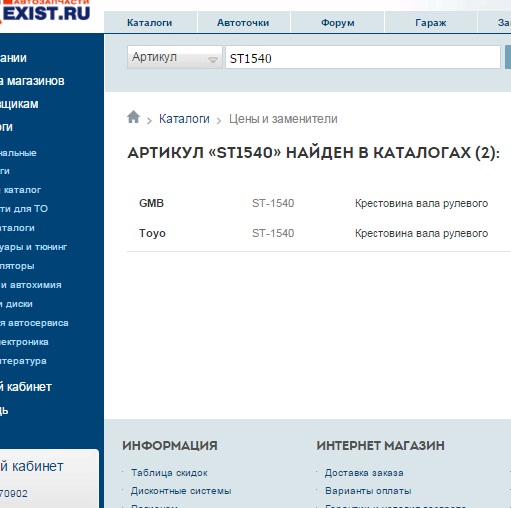Open the Toyo catalog result
This screenshot has height=508, width=511.
[x=152, y=233]
